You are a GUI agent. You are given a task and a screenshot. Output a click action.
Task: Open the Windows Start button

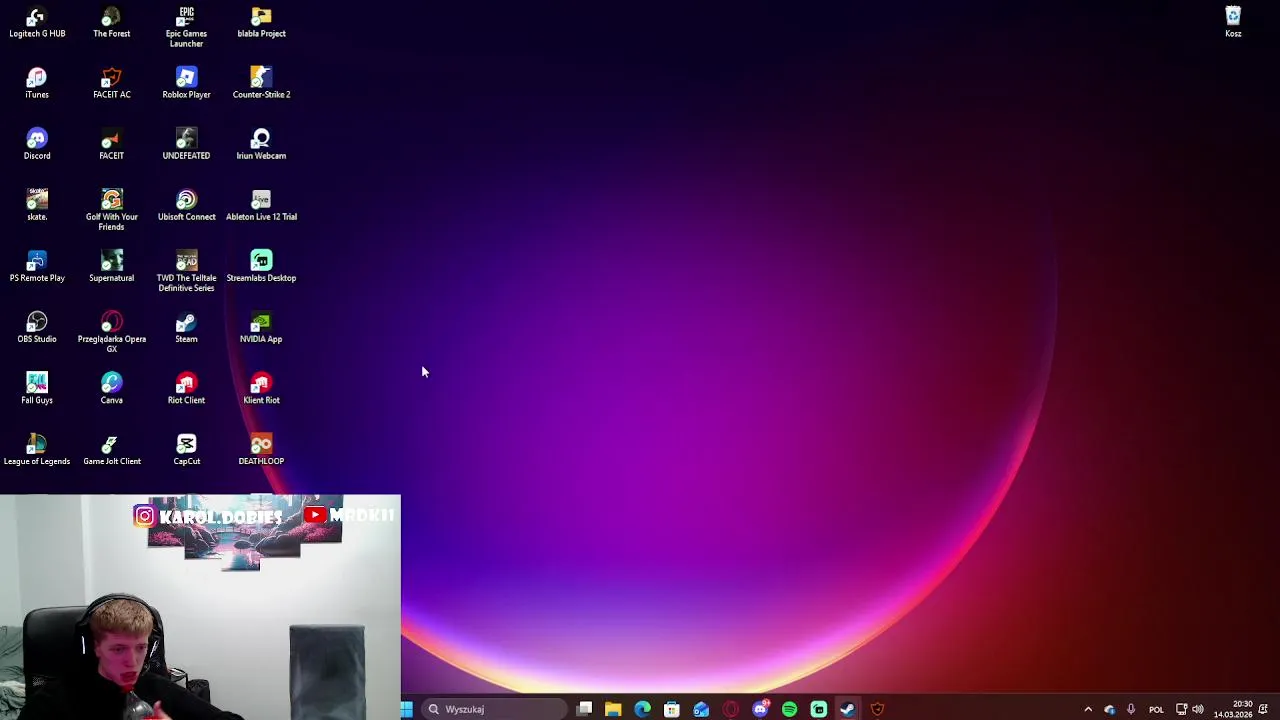tap(407, 709)
